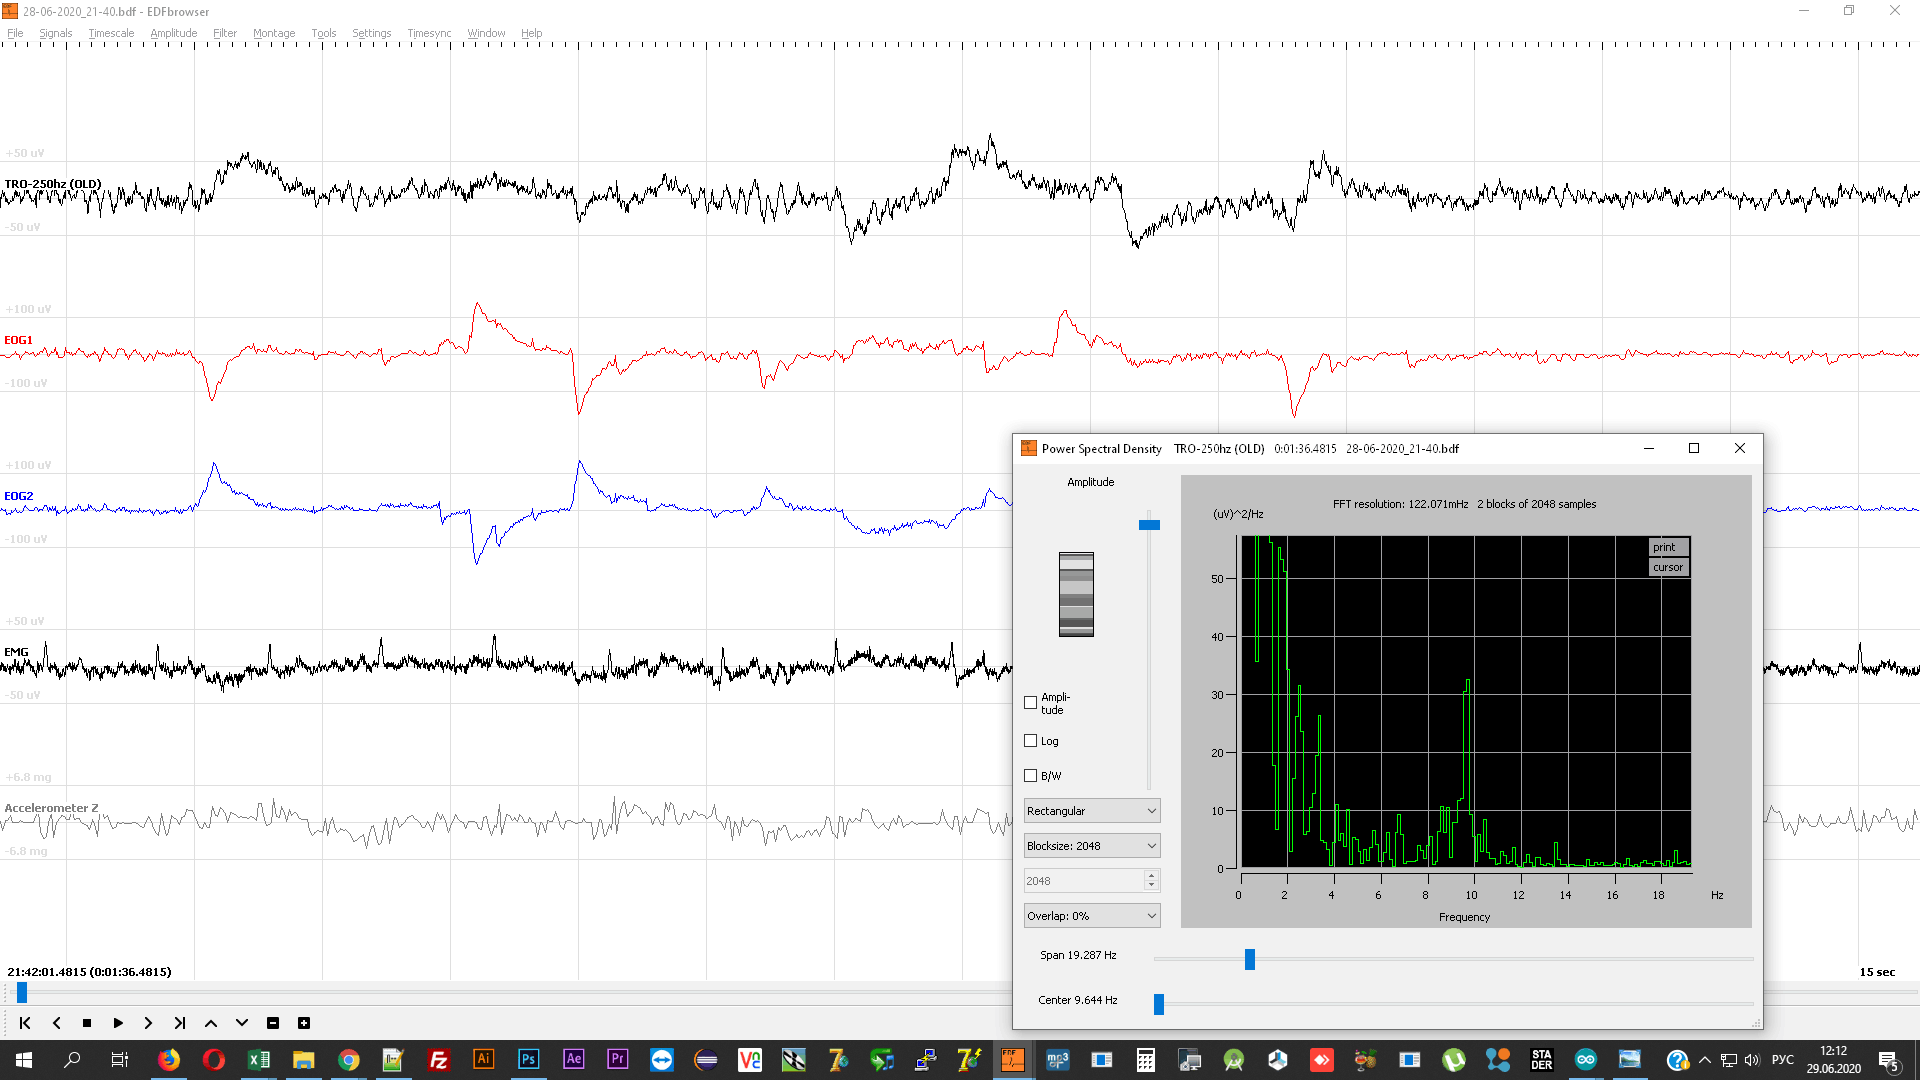Start playback with the play button
Image resolution: width=1920 pixels, height=1080 pixels.
pyautogui.click(x=118, y=1023)
